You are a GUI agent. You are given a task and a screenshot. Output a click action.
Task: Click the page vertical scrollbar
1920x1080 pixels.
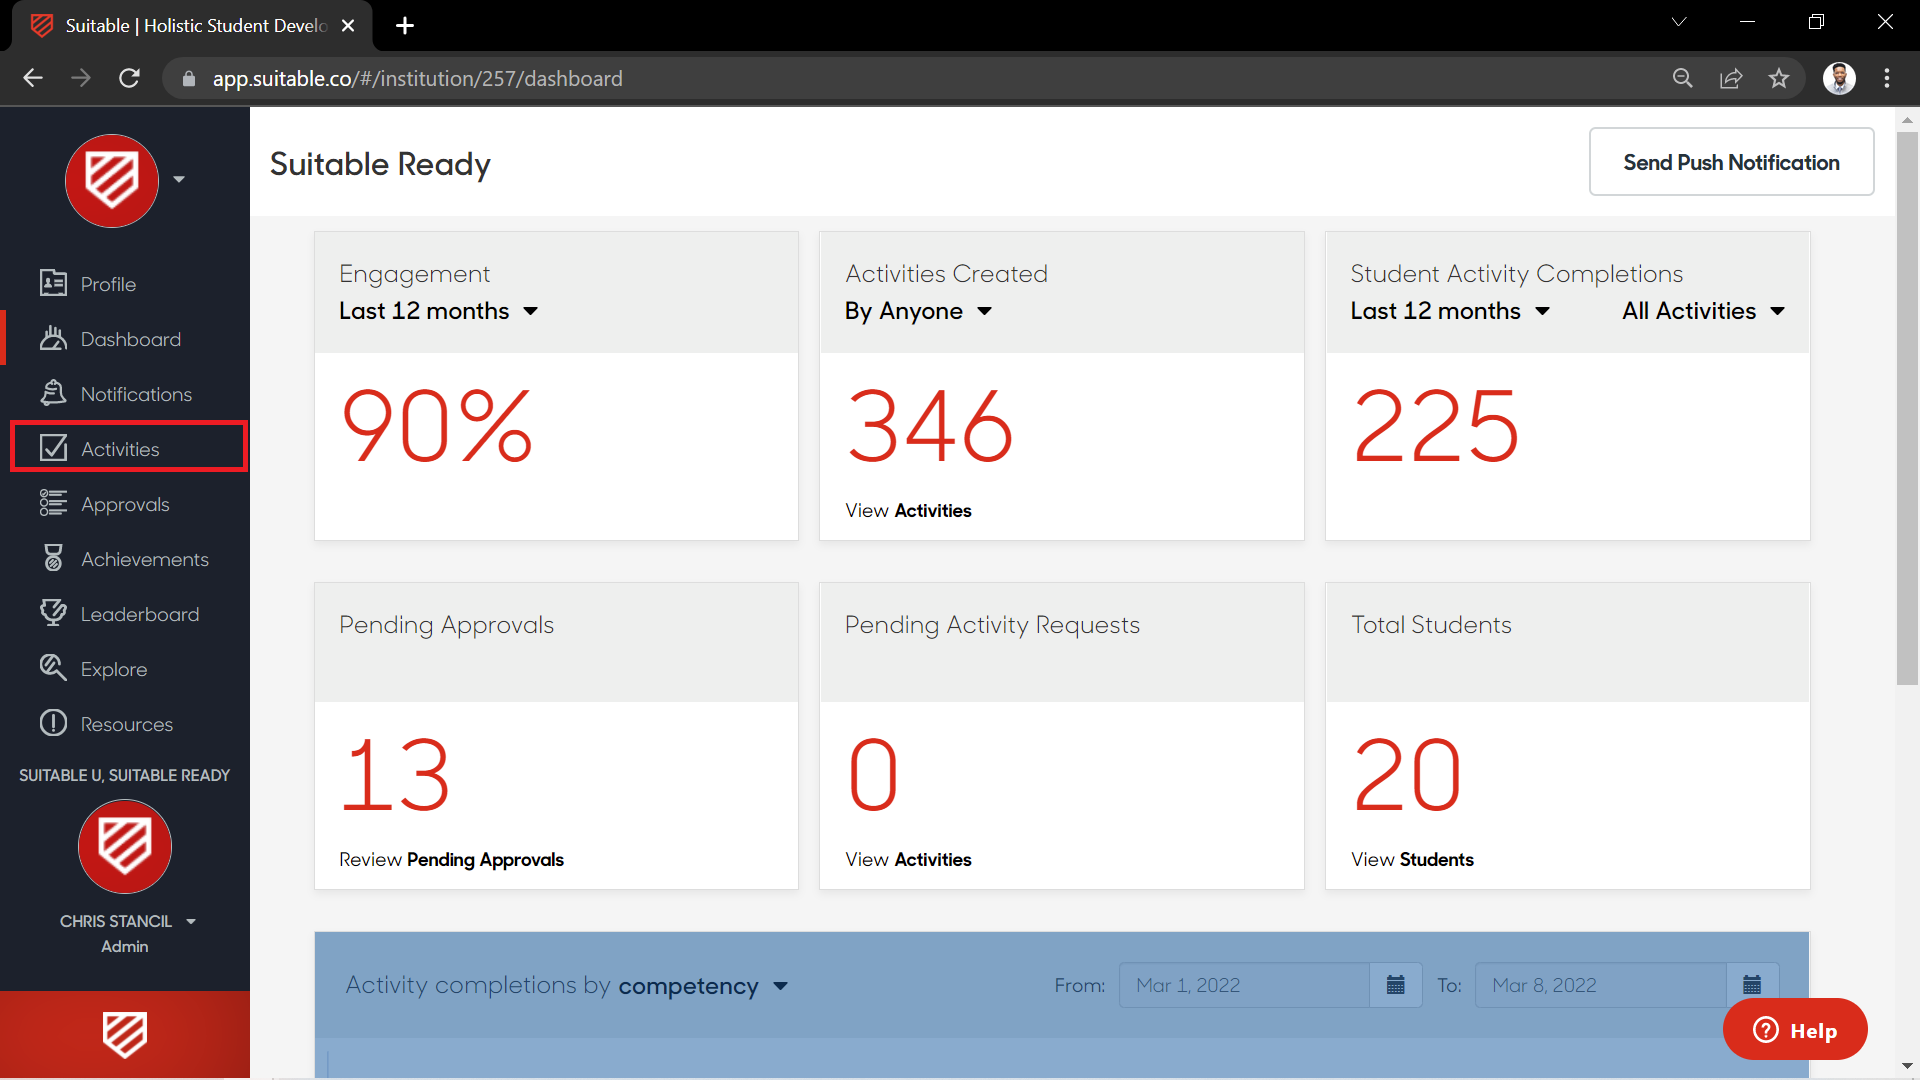tap(1907, 408)
